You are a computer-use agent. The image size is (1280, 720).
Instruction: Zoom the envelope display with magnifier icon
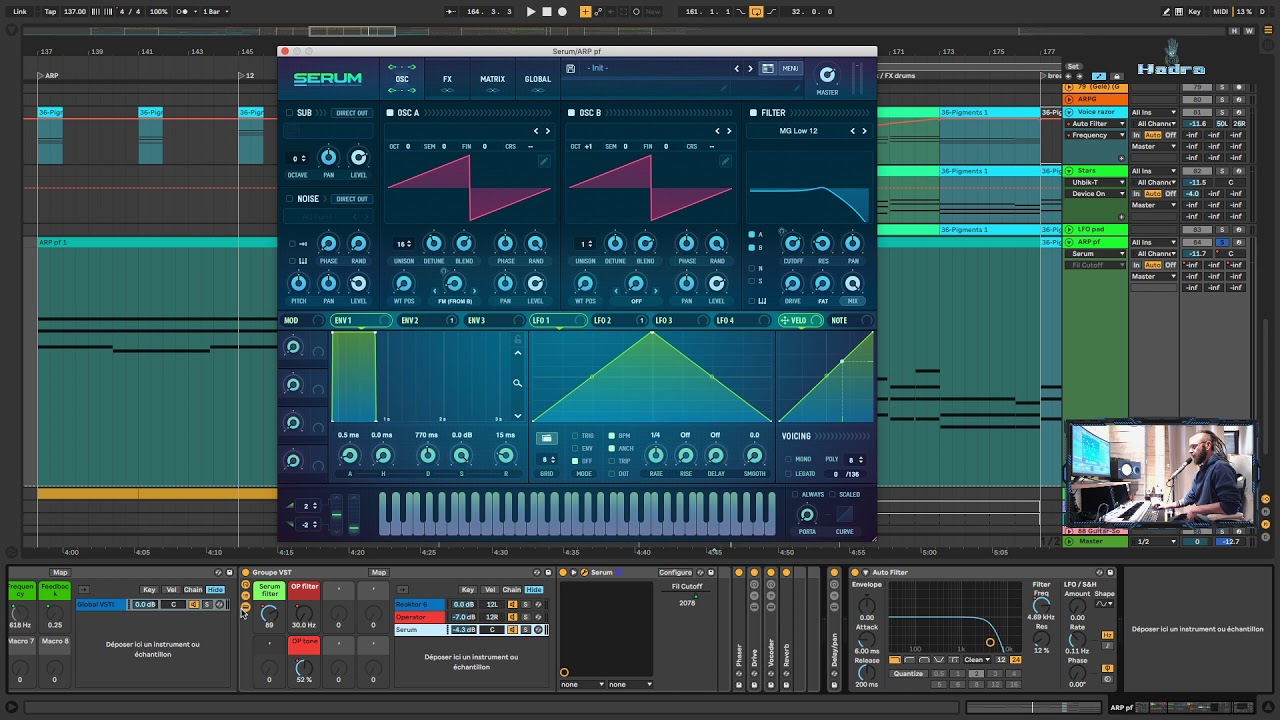[x=517, y=383]
